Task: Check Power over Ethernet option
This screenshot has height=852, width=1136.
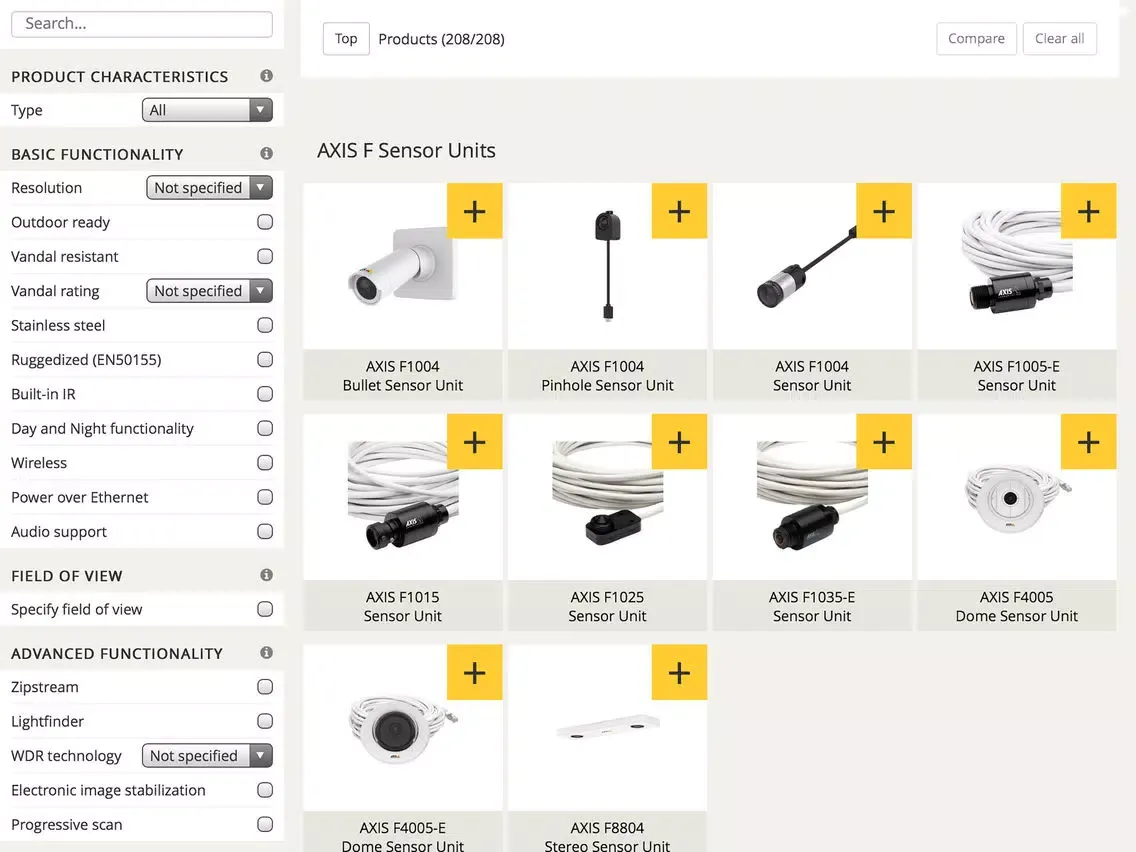Action: click(265, 497)
